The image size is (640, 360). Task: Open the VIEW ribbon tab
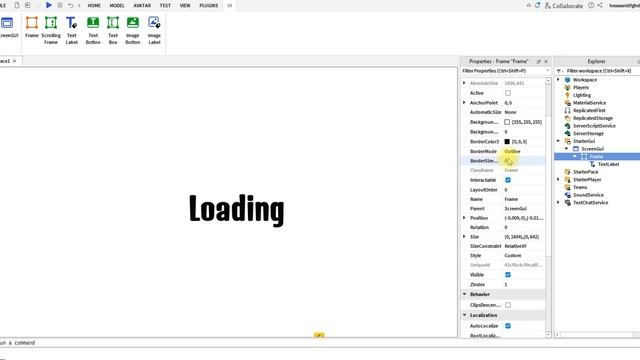tap(185, 6)
